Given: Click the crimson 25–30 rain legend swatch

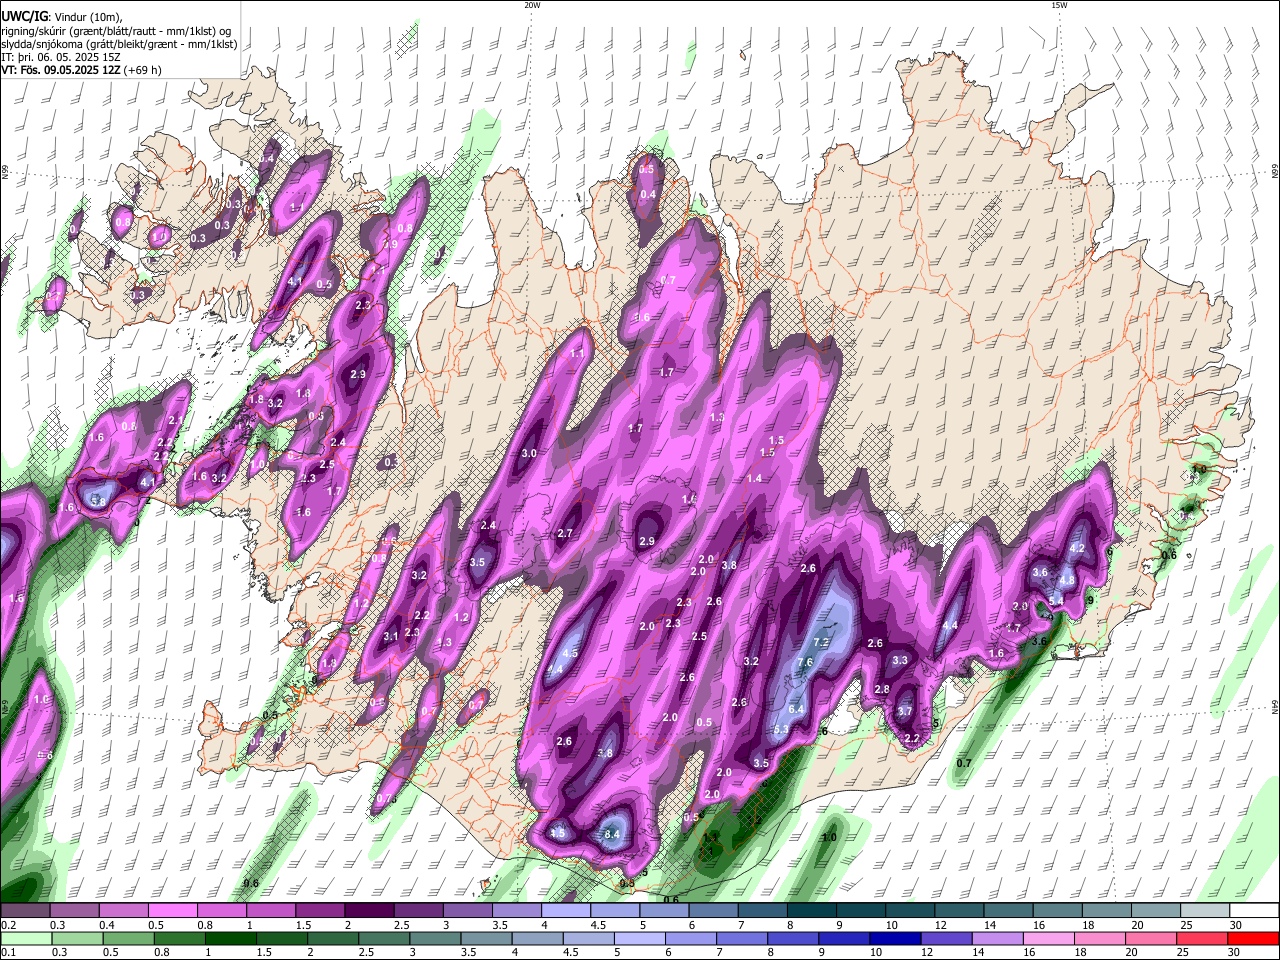Looking at the screenshot, I should pyautogui.click(x=1202, y=938).
